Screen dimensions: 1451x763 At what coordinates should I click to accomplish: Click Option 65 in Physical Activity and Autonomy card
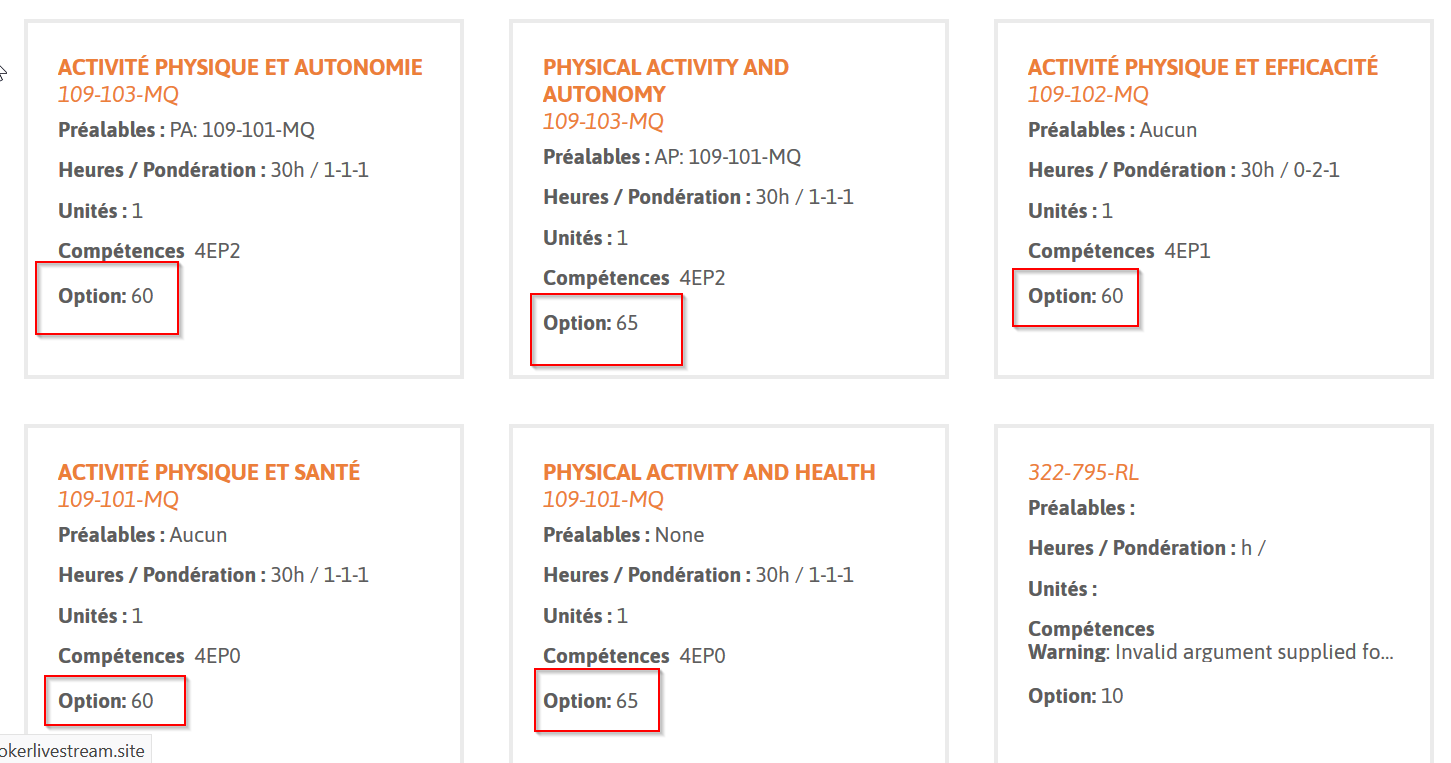(591, 324)
